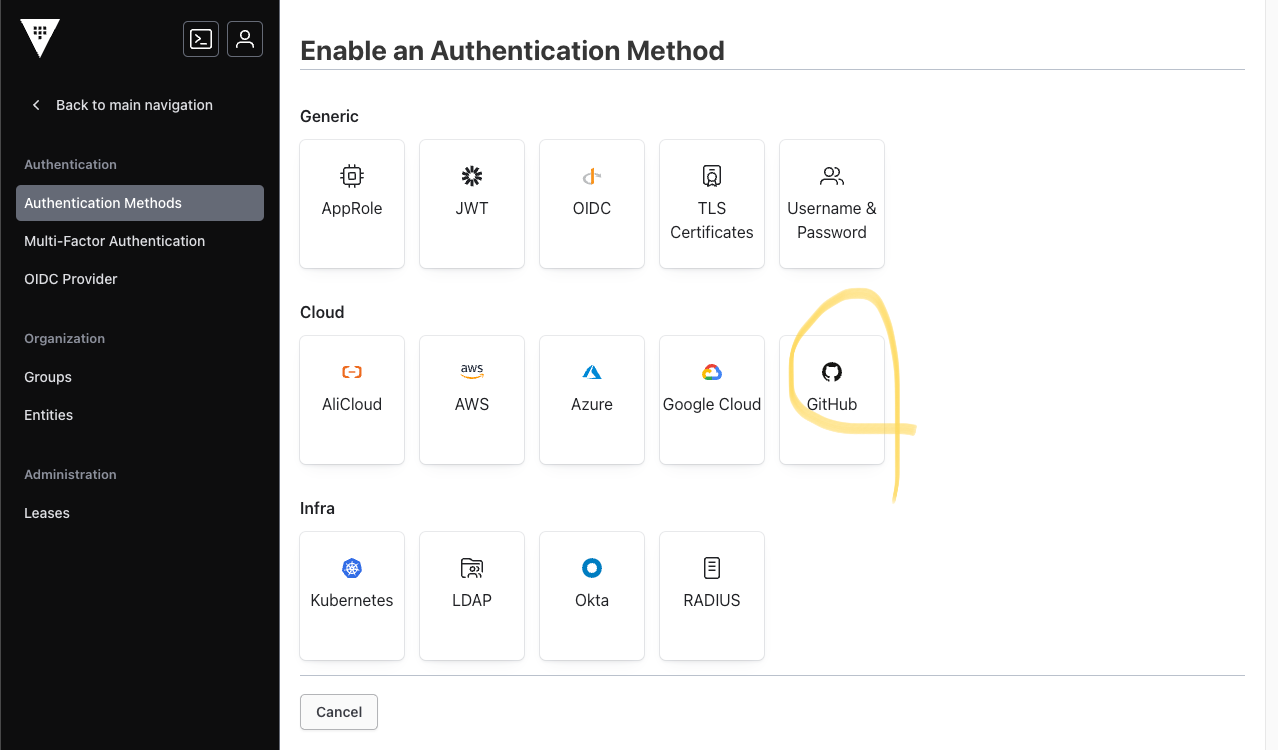Select the Google Cloud logo icon

click(712, 372)
